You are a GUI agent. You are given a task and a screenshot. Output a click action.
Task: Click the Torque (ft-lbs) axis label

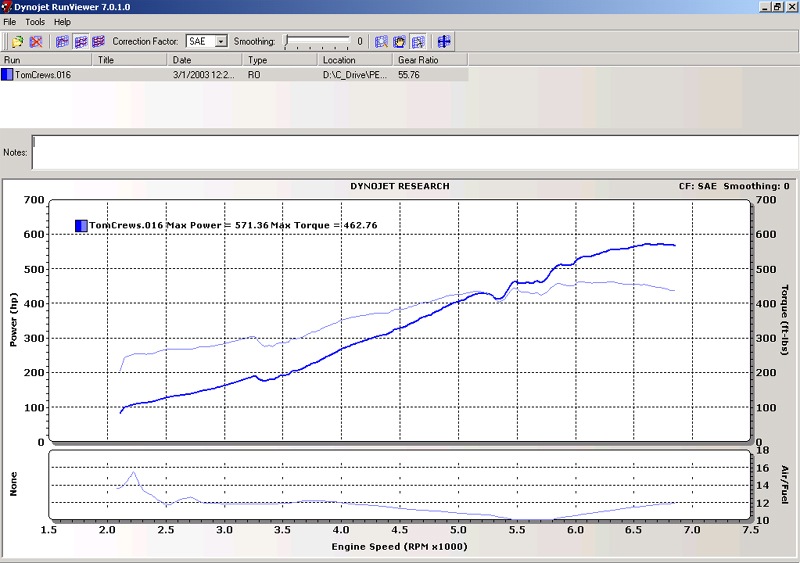(x=785, y=320)
